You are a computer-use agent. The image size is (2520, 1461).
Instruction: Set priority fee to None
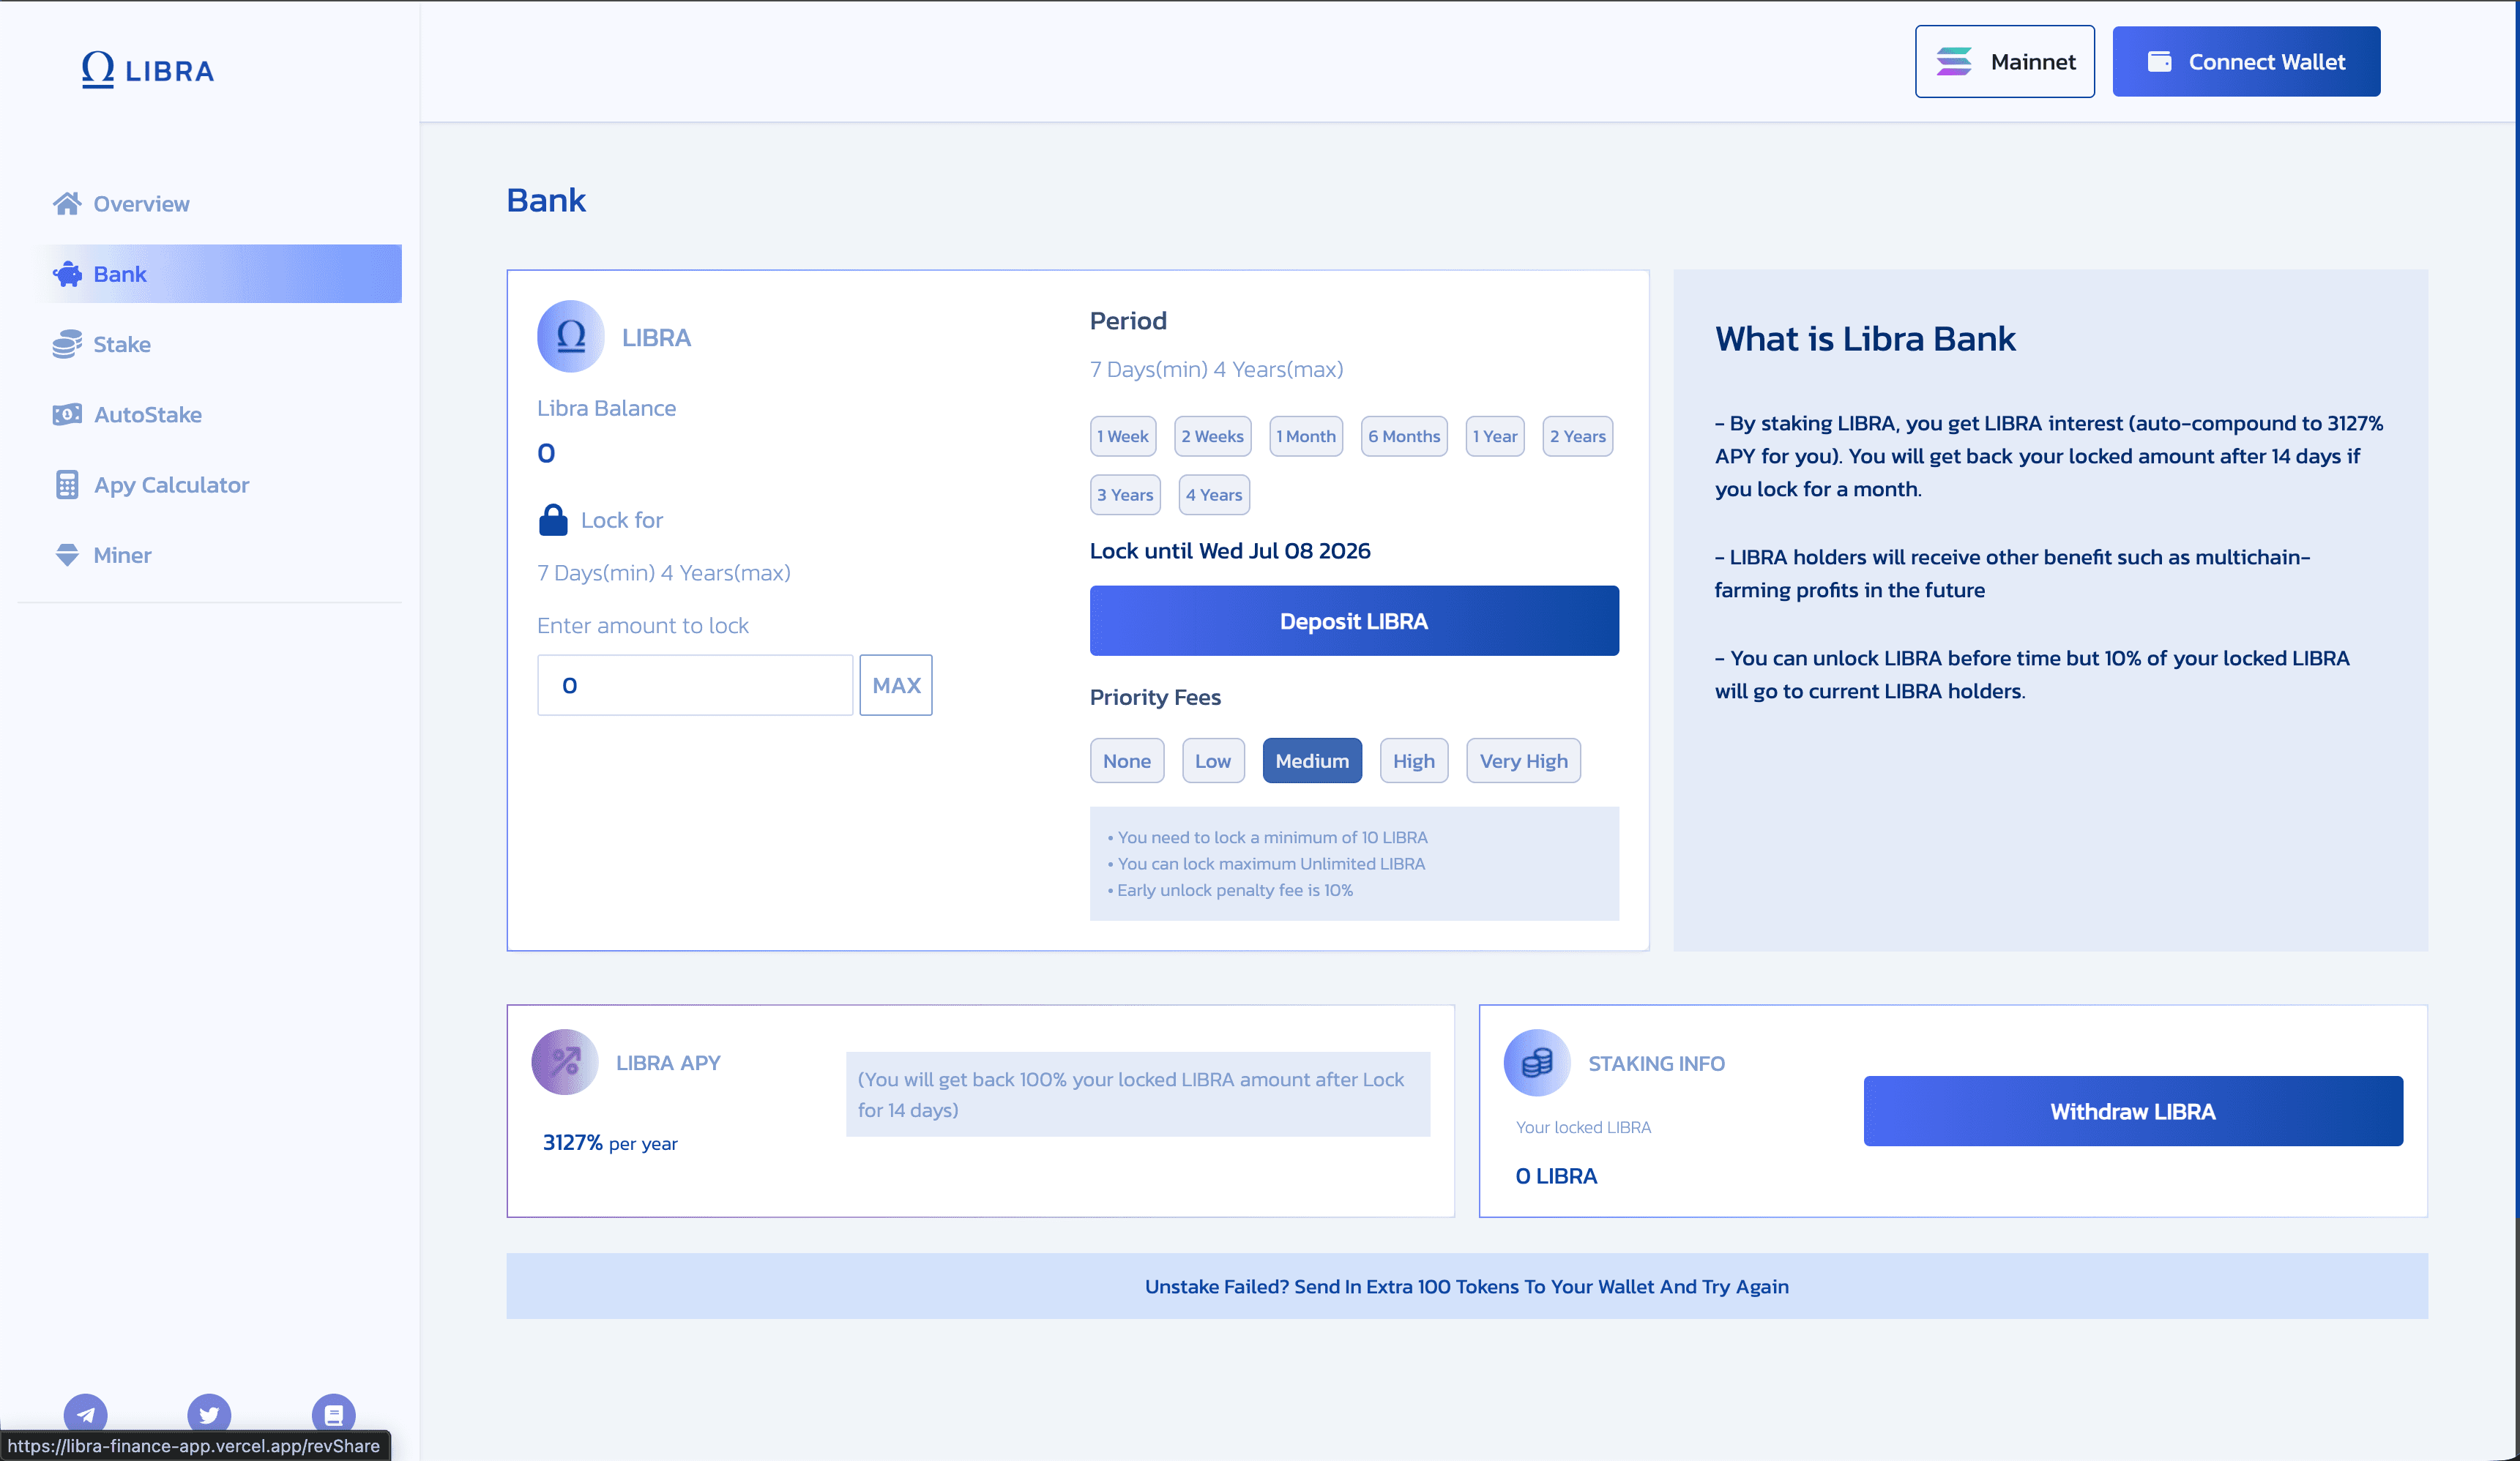(1127, 761)
